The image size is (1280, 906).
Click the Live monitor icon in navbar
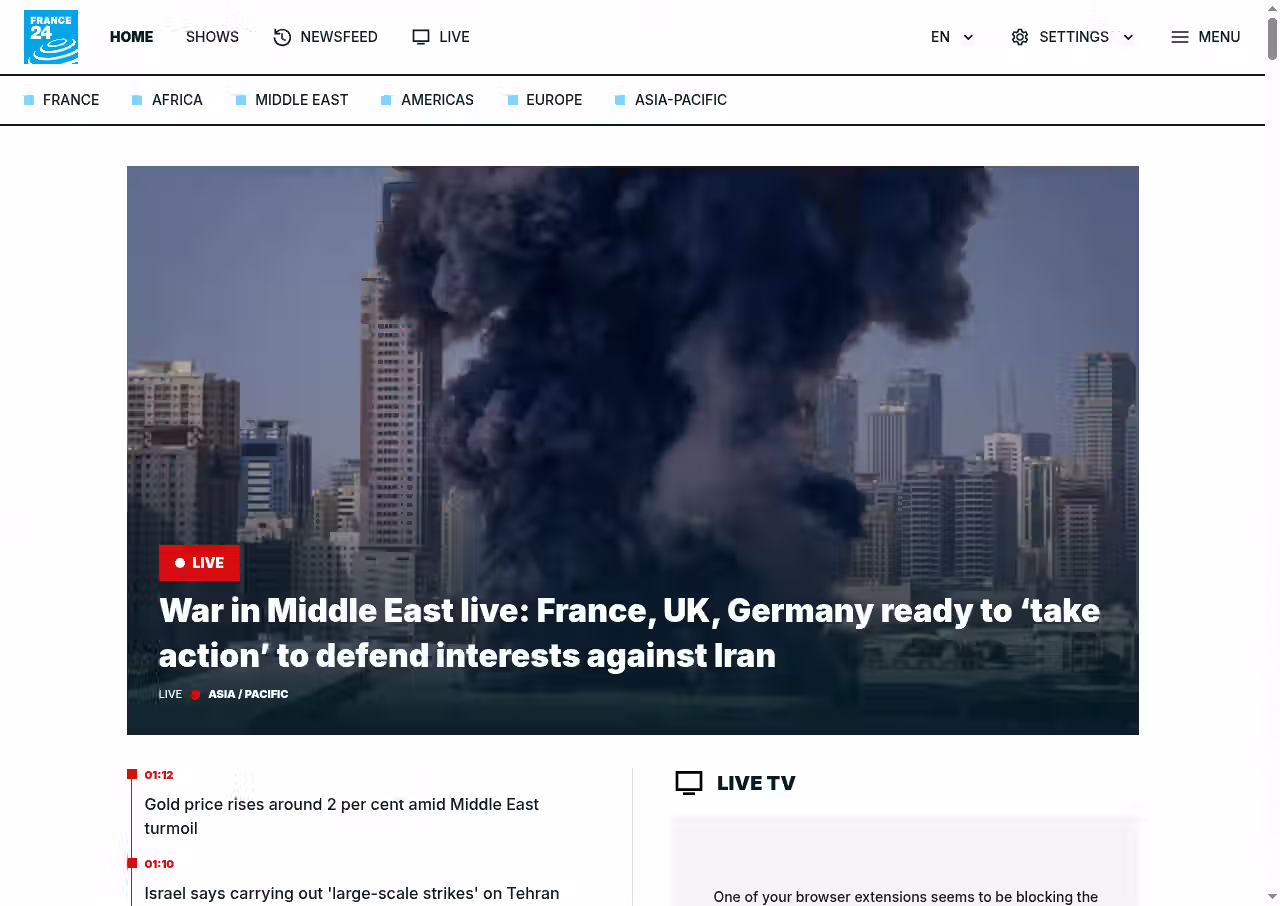pyautogui.click(x=421, y=37)
